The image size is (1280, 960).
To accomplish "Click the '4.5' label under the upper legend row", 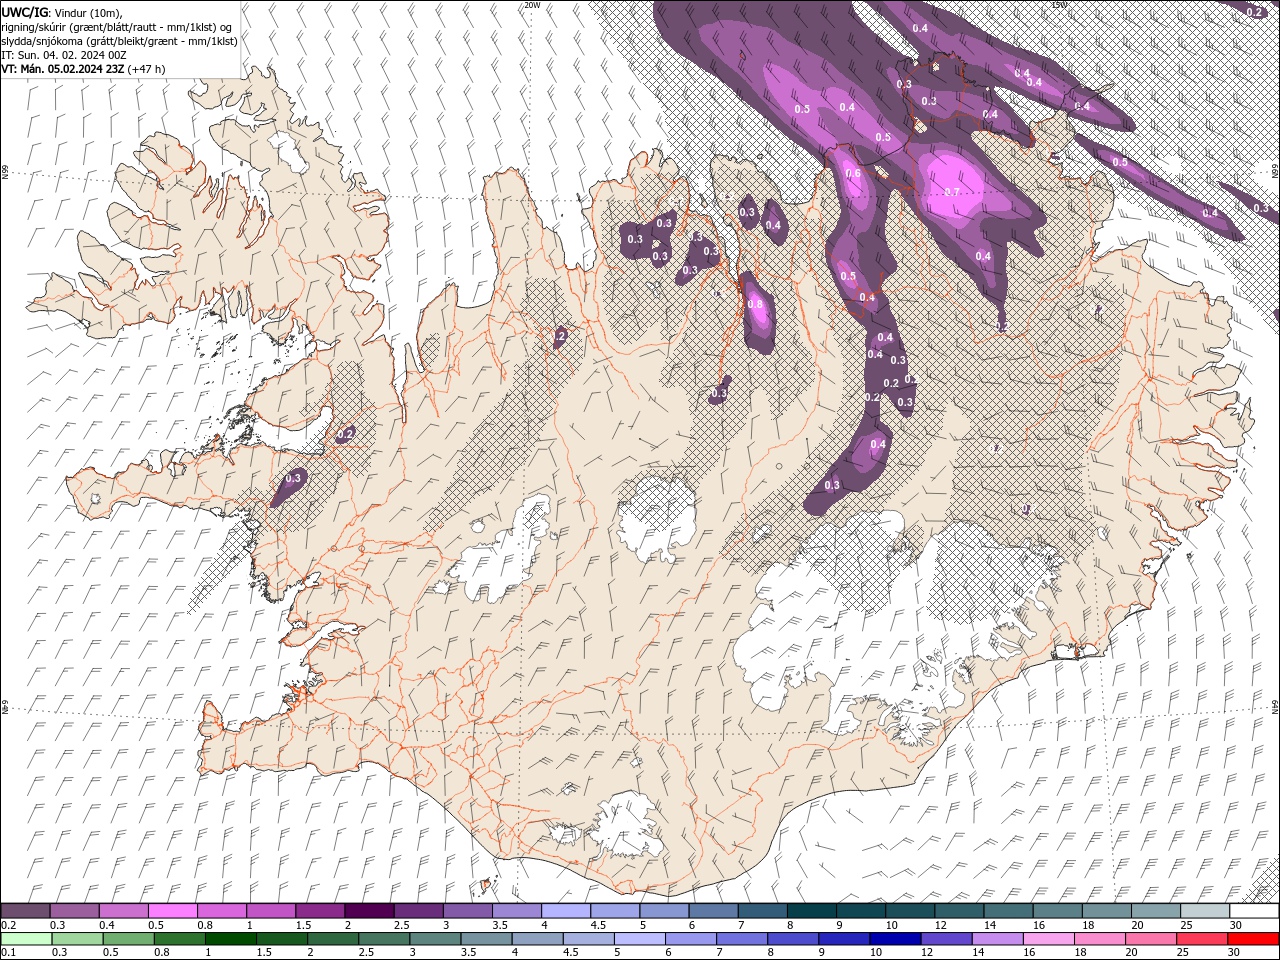I will pos(598,925).
